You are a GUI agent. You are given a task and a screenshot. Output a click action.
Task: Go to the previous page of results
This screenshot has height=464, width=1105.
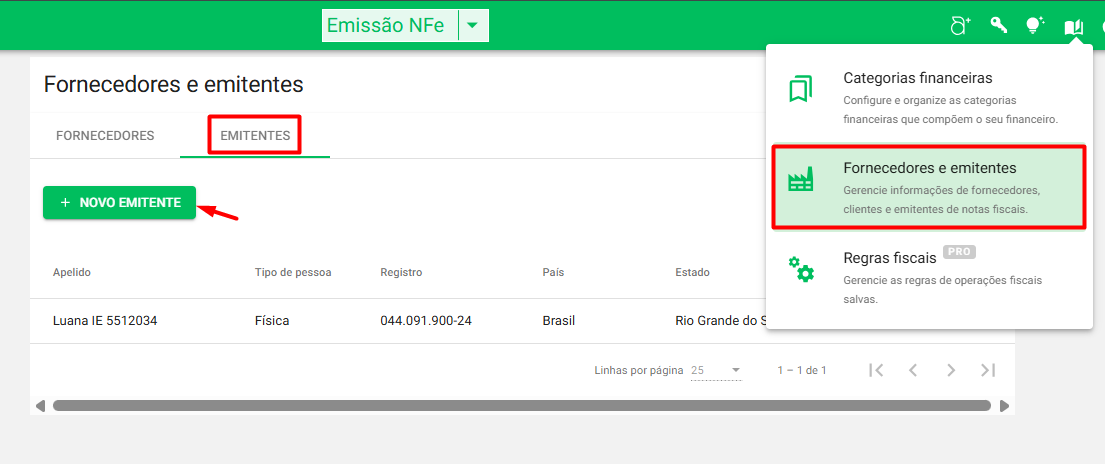(x=913, y=370)
